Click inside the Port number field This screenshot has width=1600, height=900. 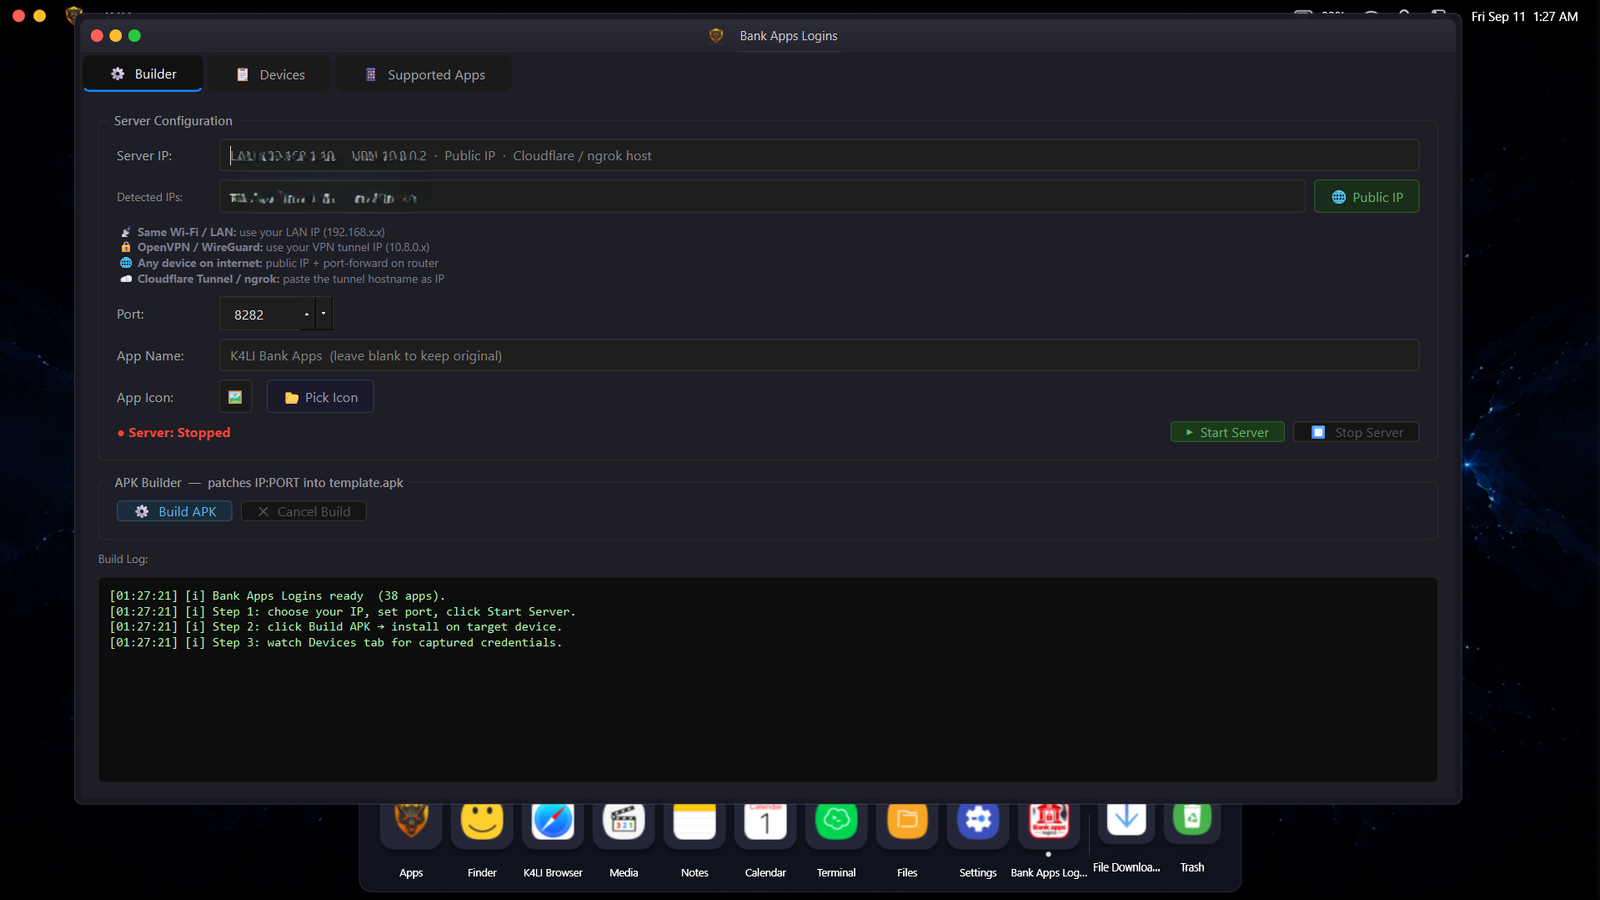pyautogui.click(x=260, y=314)
